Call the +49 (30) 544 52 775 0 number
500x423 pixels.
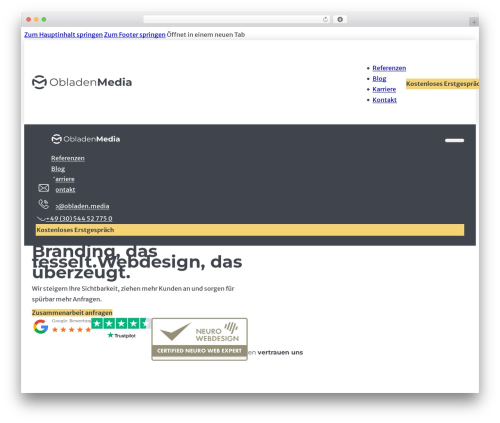click(x=79, y=219)
